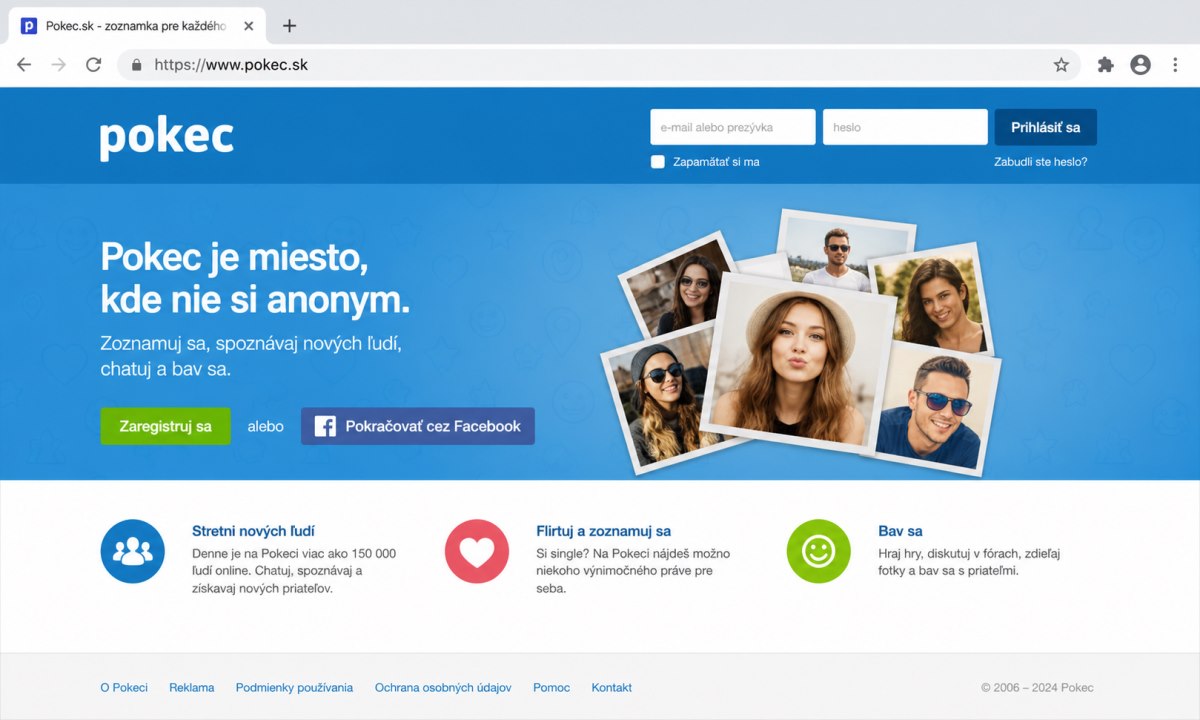Tick the Zapamätať si ma checkbox
This screenshot has width=1200, height=720.
[x=658, y=162]
